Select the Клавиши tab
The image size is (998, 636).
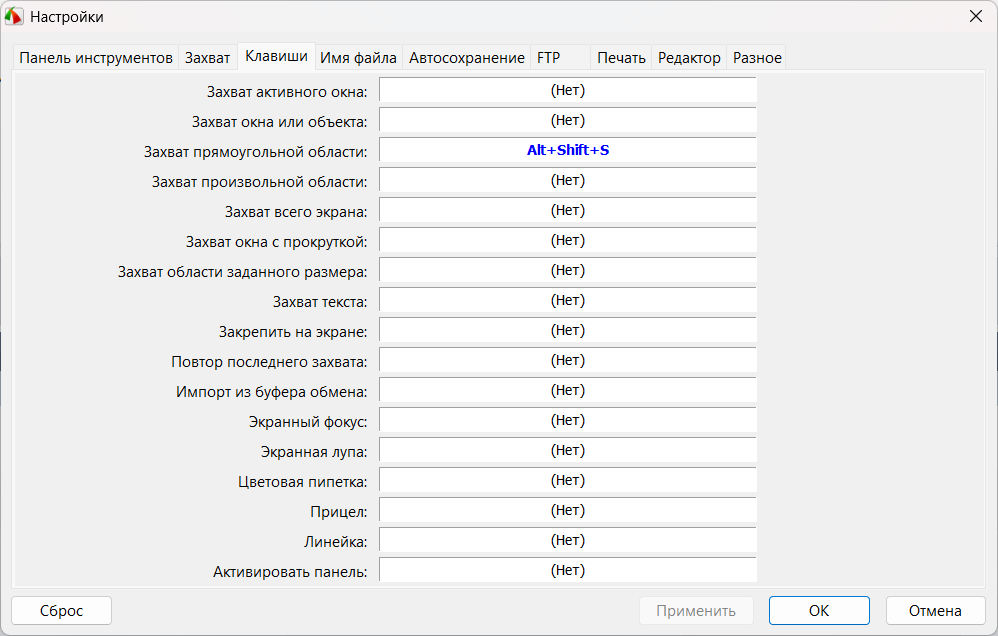[276, 56]
